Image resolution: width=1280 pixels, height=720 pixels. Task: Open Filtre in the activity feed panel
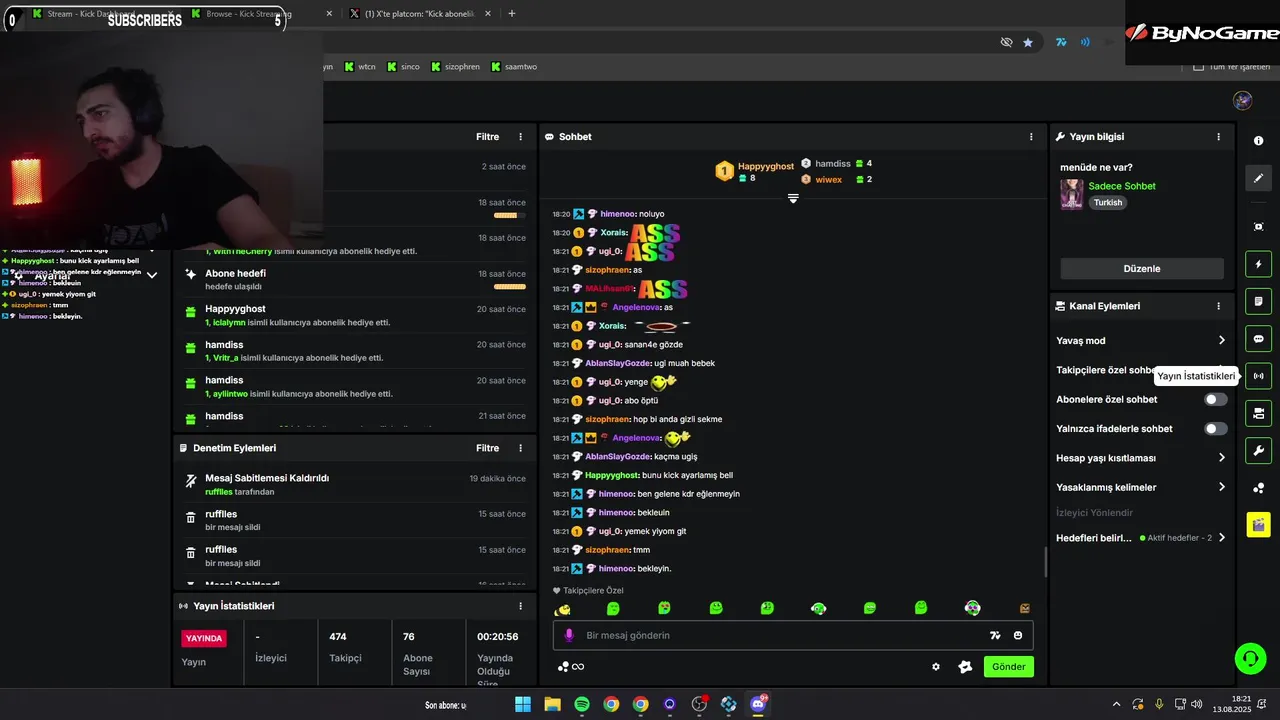[487, 137]
